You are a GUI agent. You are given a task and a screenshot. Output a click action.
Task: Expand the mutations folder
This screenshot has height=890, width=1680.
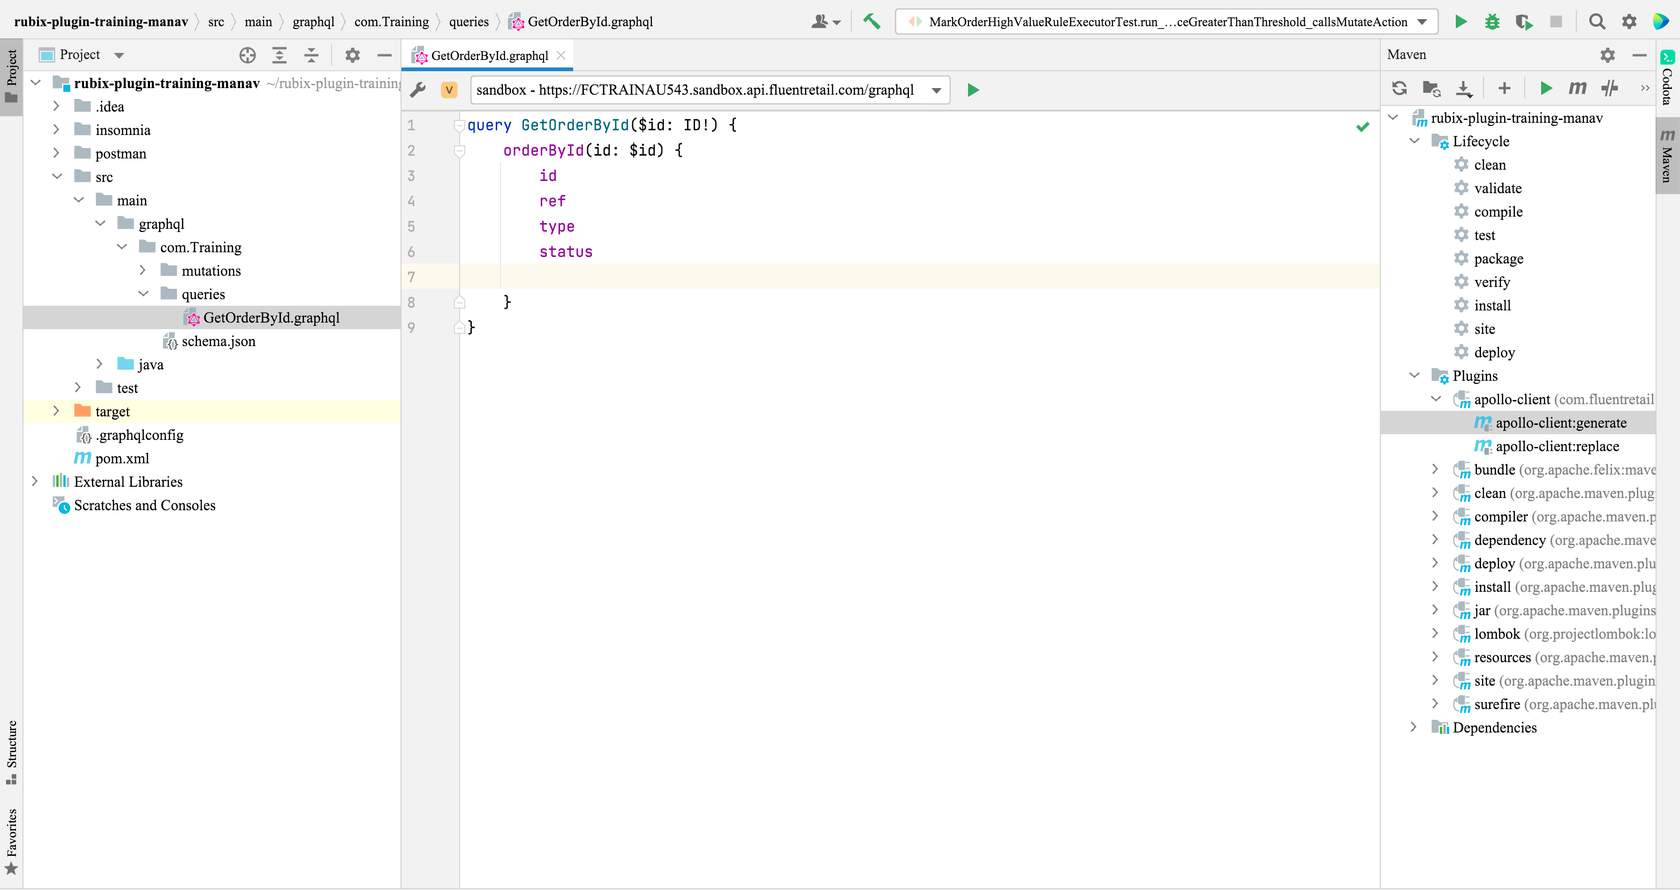click(x=143, y=271)
